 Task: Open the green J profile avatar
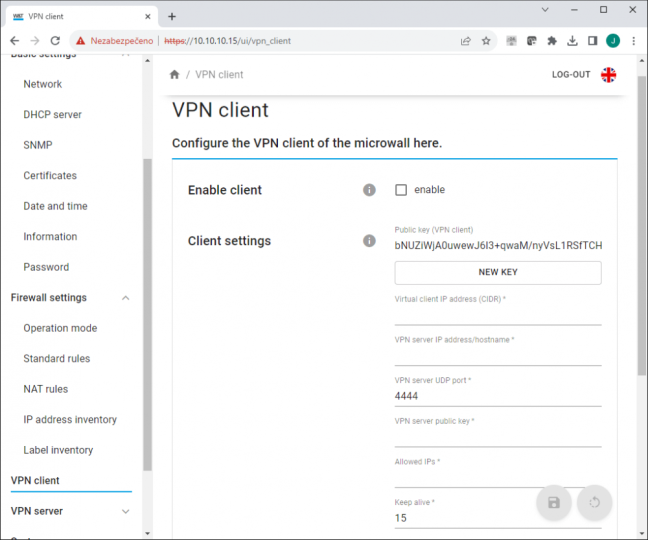pos(613,40)
